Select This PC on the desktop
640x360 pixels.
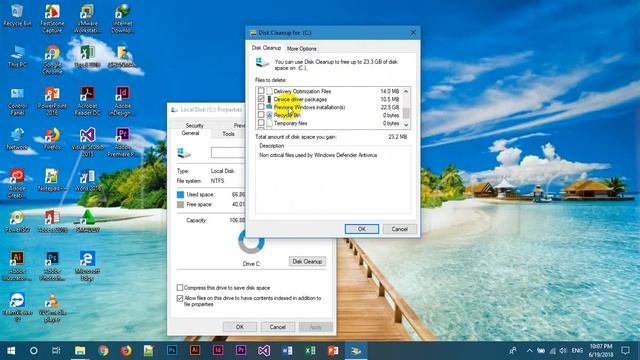(x=17, y=56)
